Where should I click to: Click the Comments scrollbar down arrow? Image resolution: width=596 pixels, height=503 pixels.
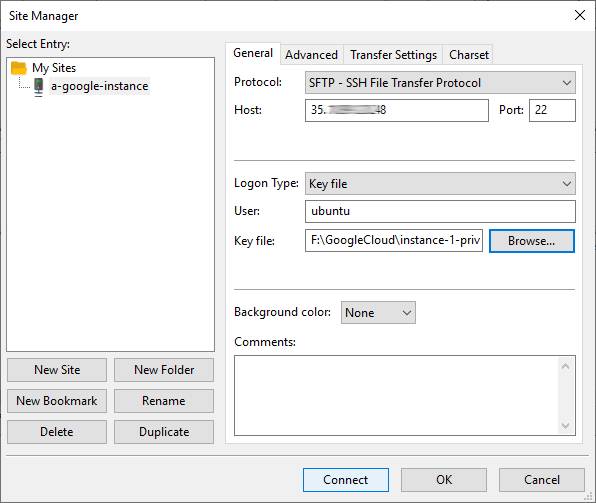pos(566,425)
